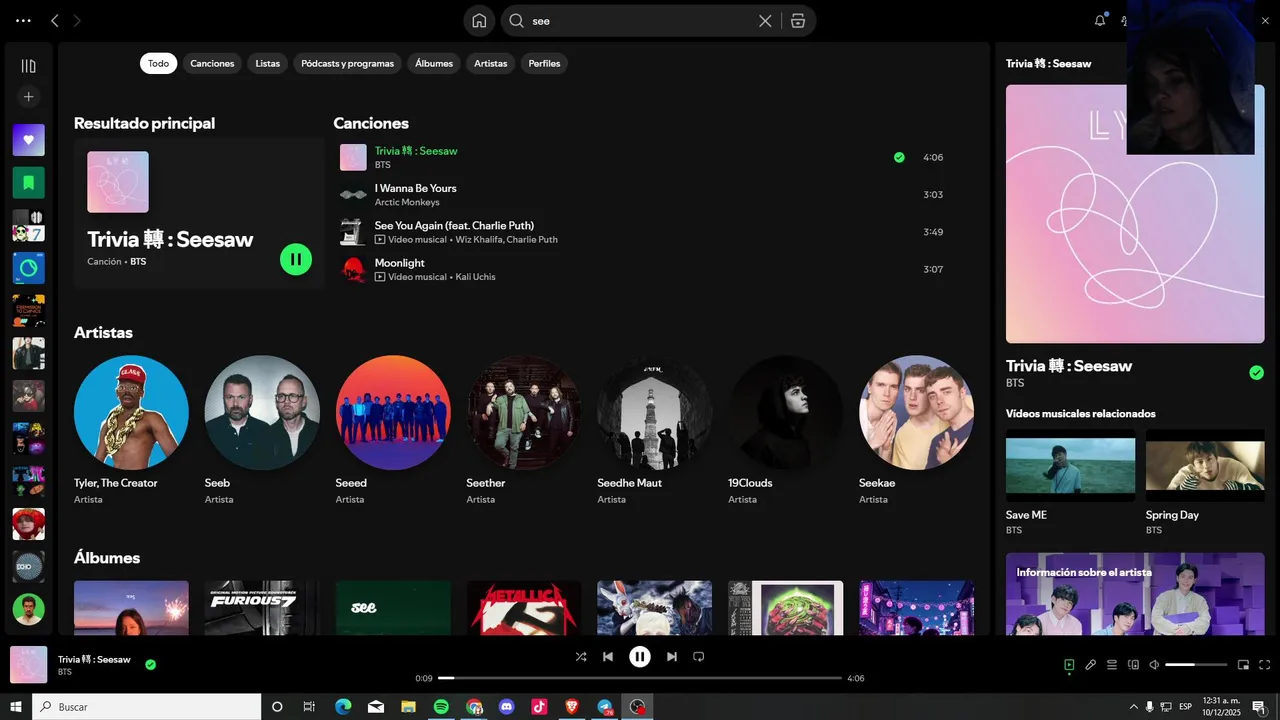Open the green bookmark Your Episodes
The height and width of the screenshot is (720, 1280).
coord(28,183)
